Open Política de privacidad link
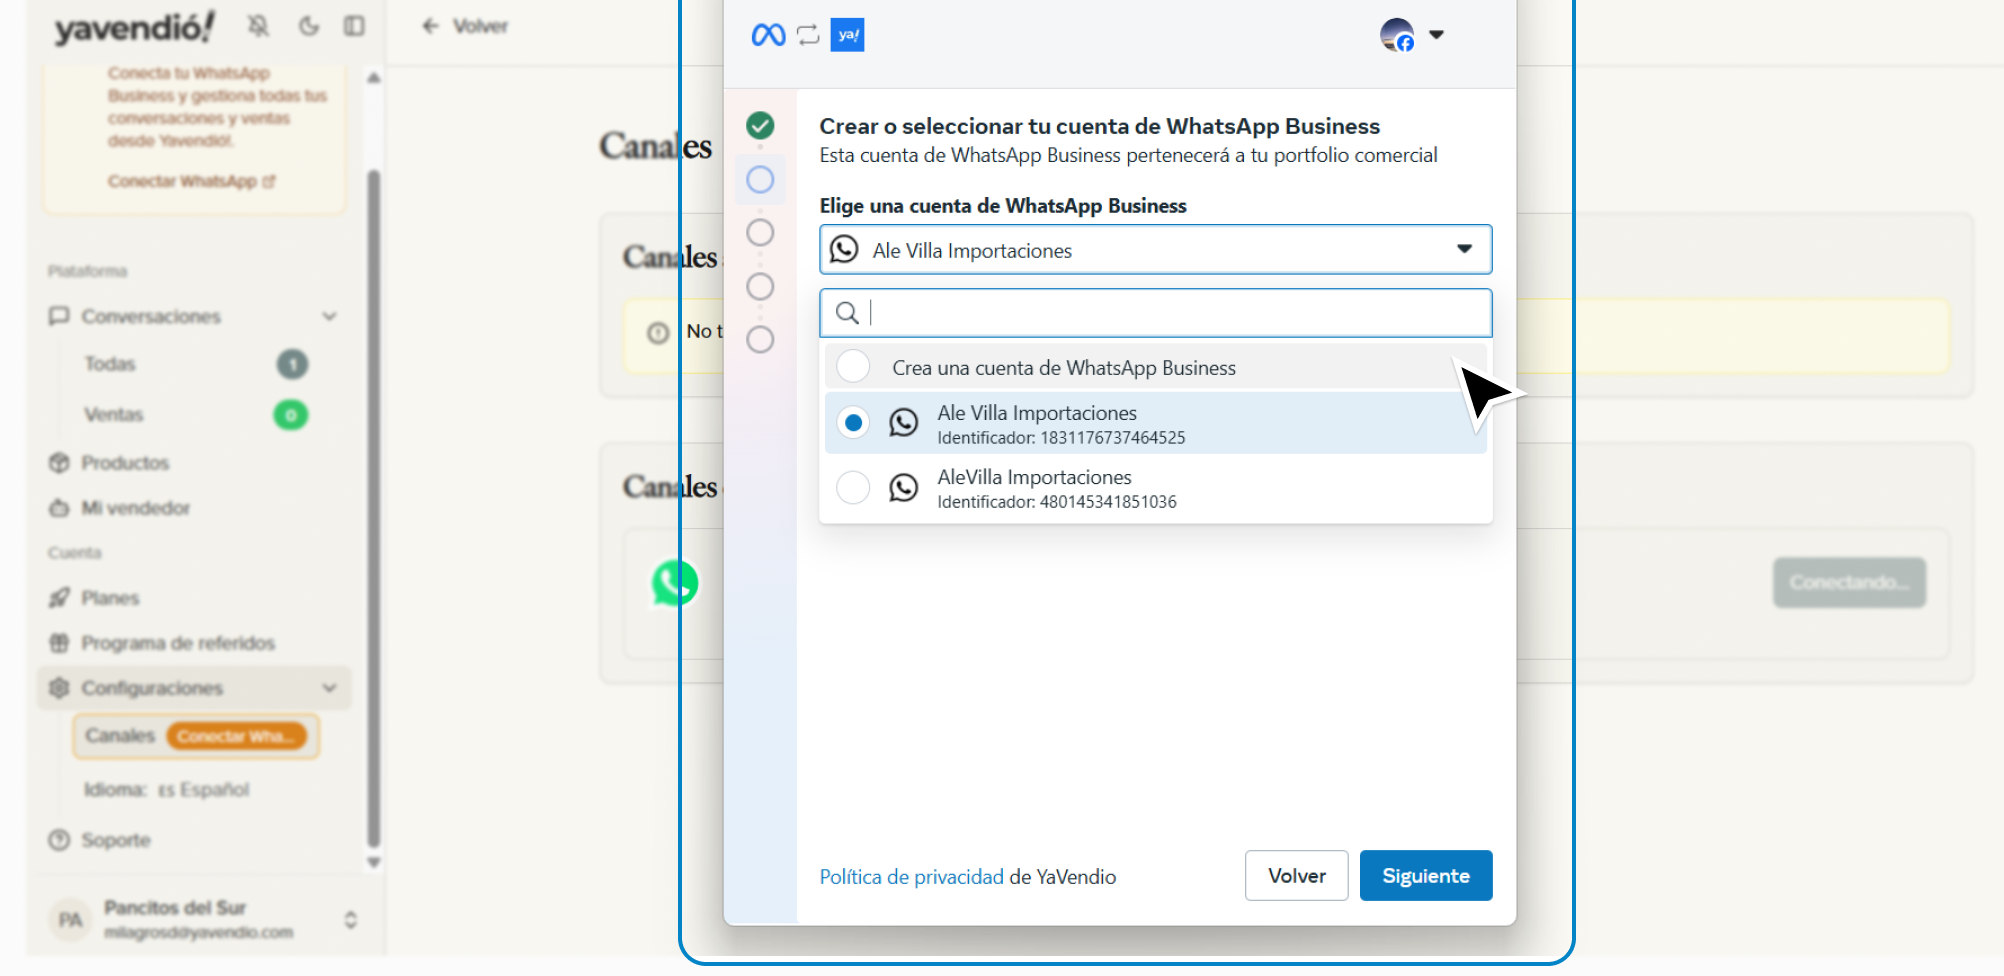This screenshot has width=2004, height=976. tap(911, 877)
